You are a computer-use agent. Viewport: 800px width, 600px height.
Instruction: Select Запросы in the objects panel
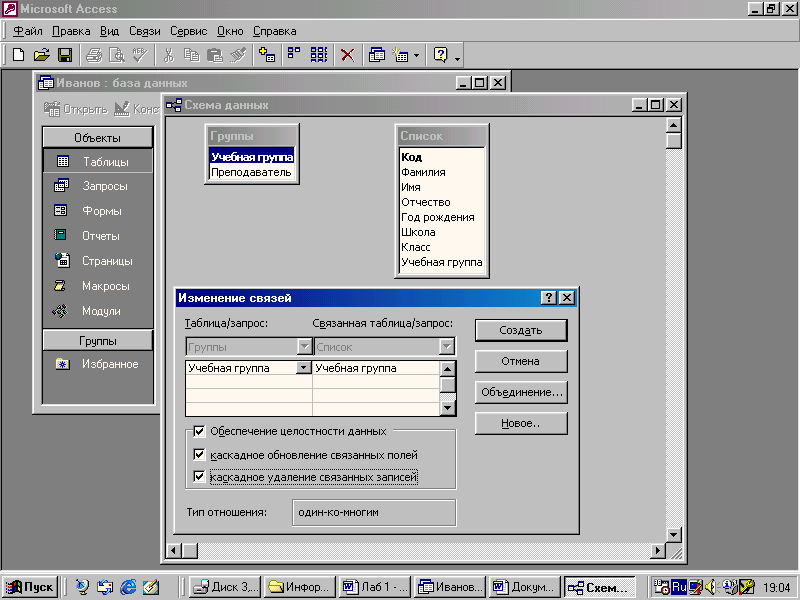pyautogui.click(x=97, y=186)
